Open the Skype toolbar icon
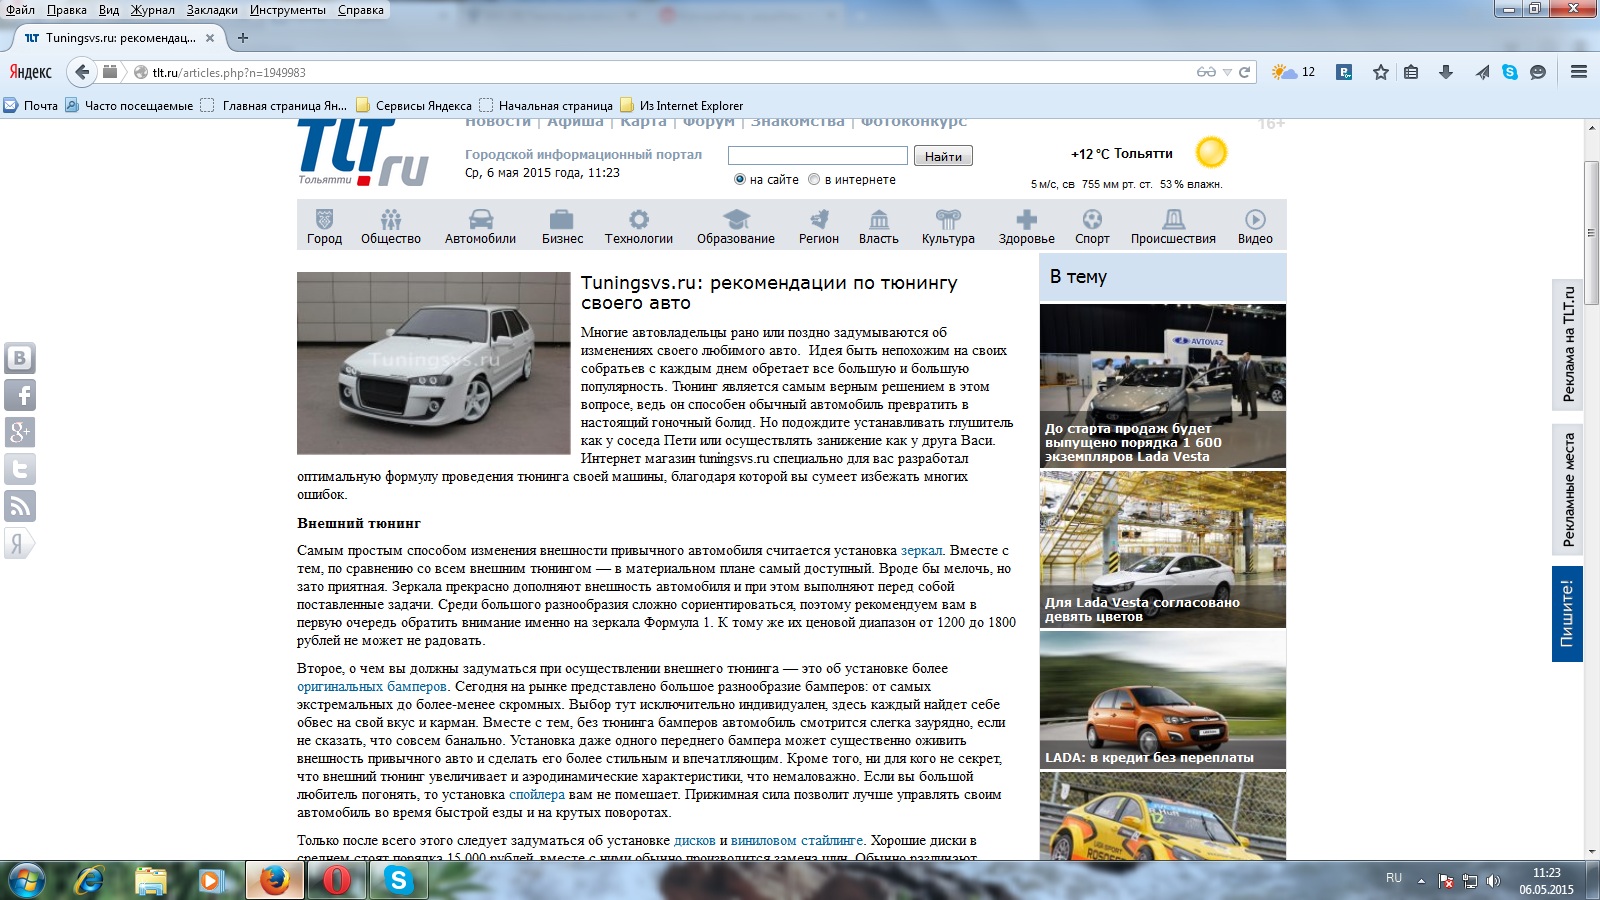 pos(1510,72)
